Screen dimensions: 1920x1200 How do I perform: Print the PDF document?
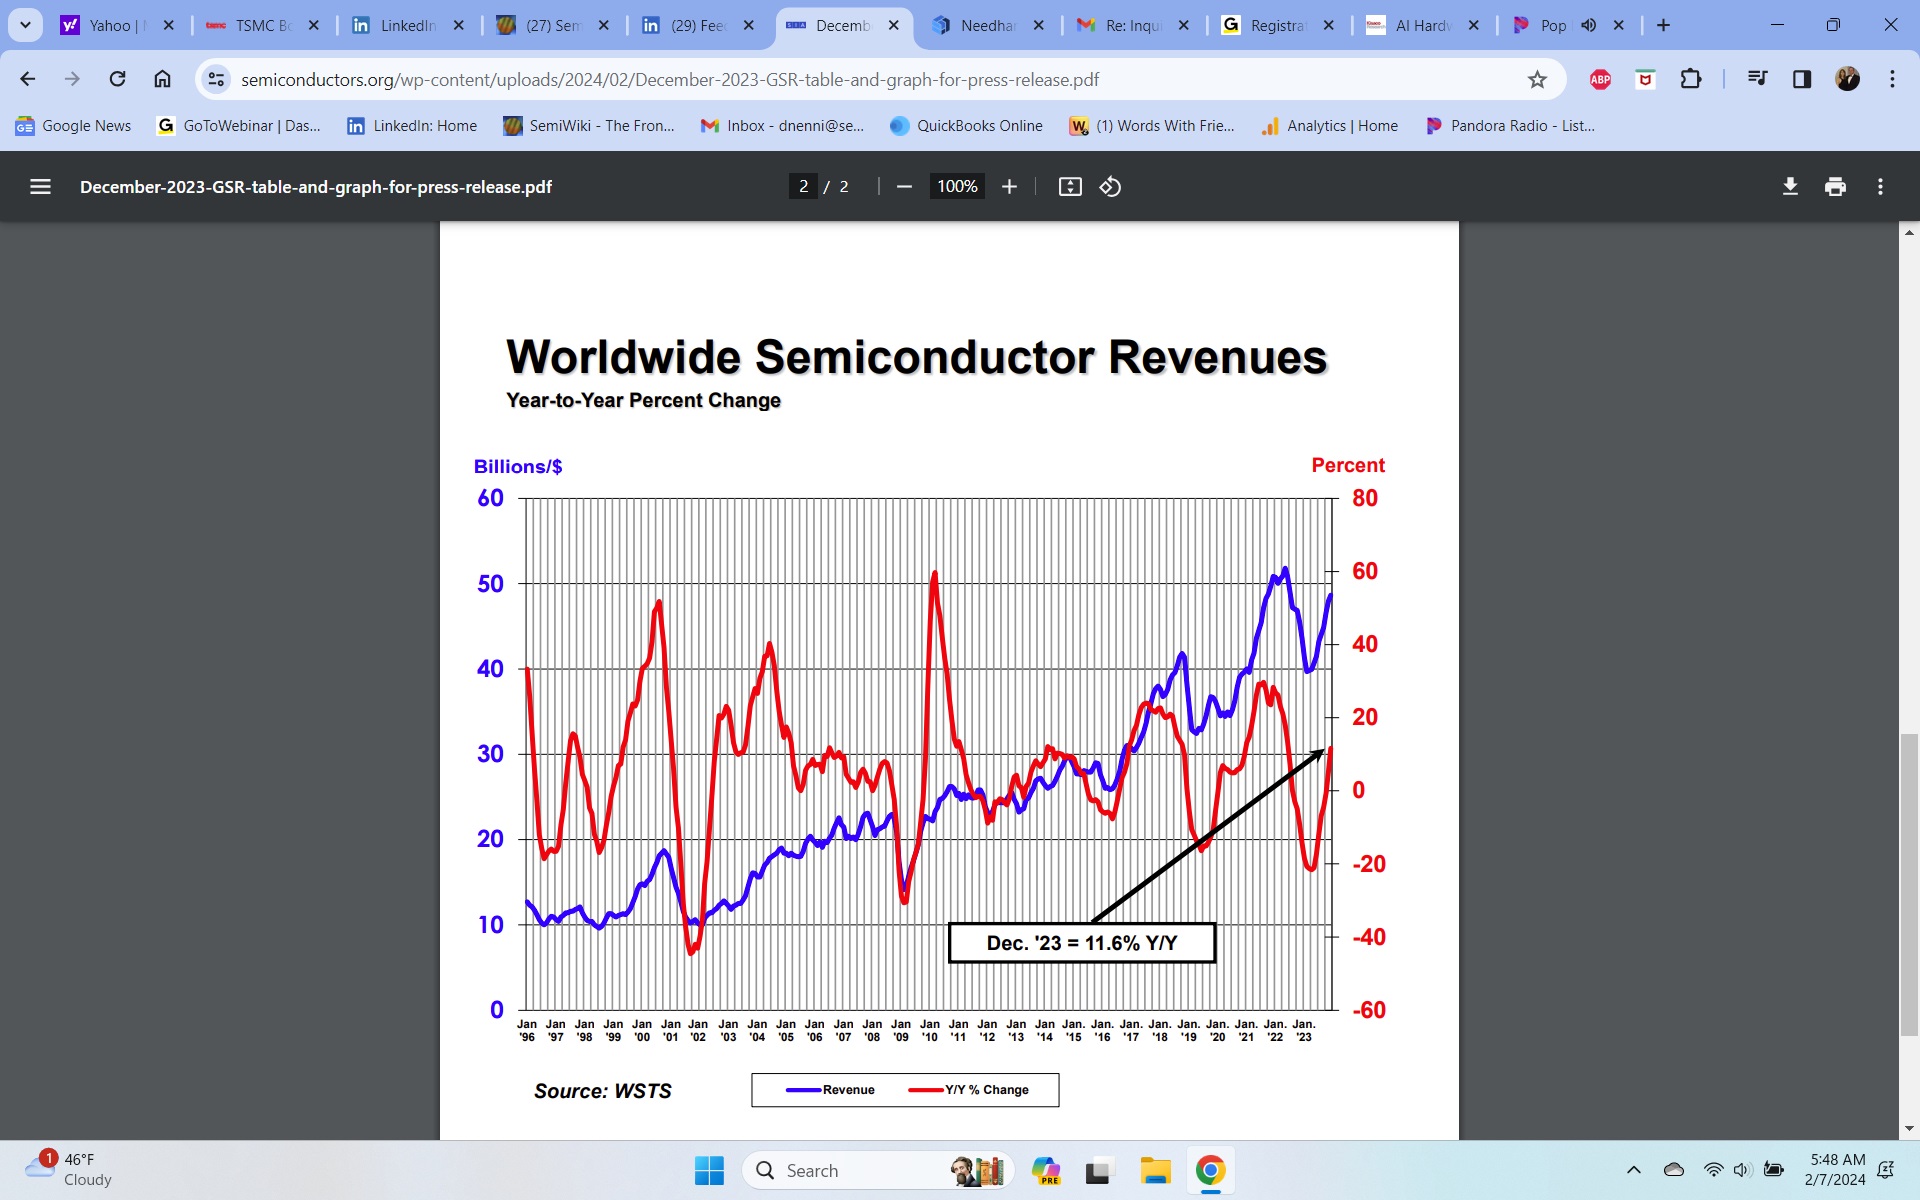[1835, 186]
